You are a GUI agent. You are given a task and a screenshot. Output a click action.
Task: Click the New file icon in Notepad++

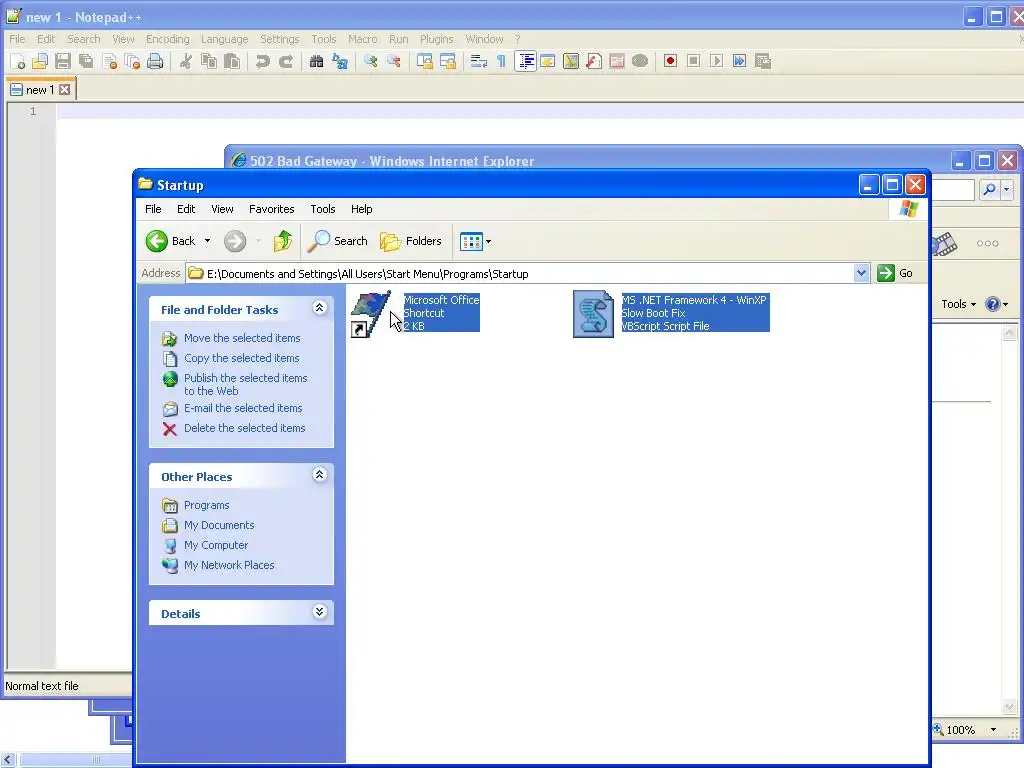18,61
